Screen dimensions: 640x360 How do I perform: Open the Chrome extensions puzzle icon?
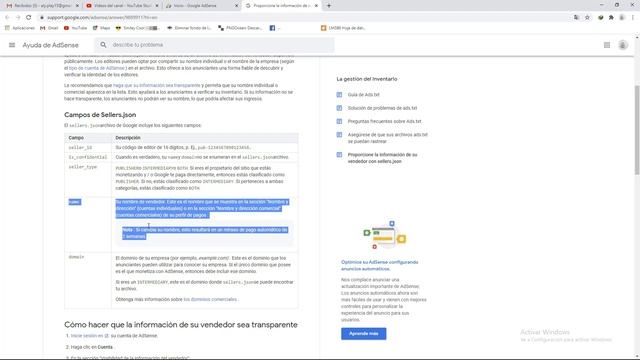coord(611,18)
